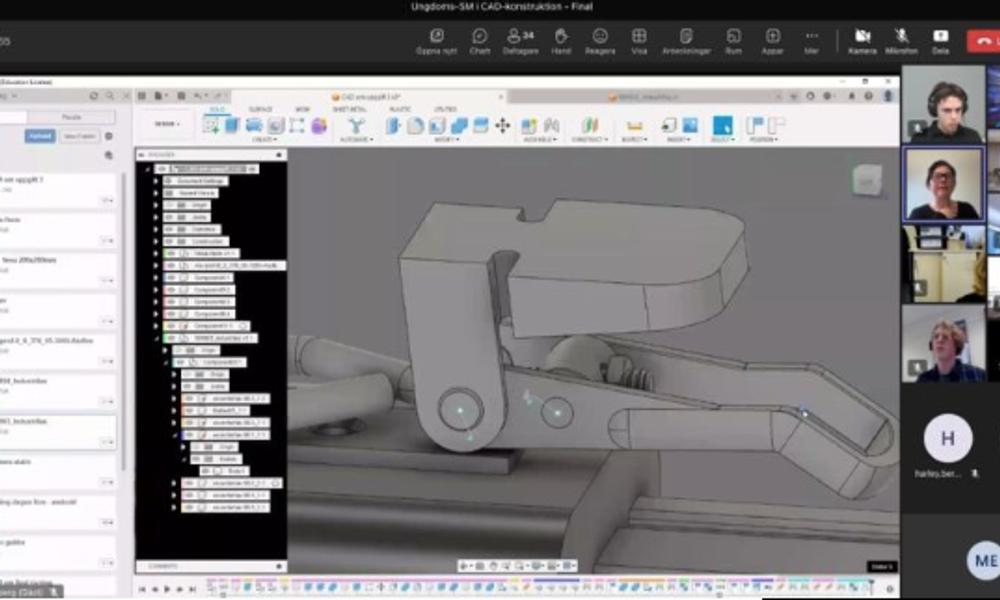Screen dimensions: 1000x600
Task: Click the ViewCube in the viewport corner
Action: pos(867,179)
